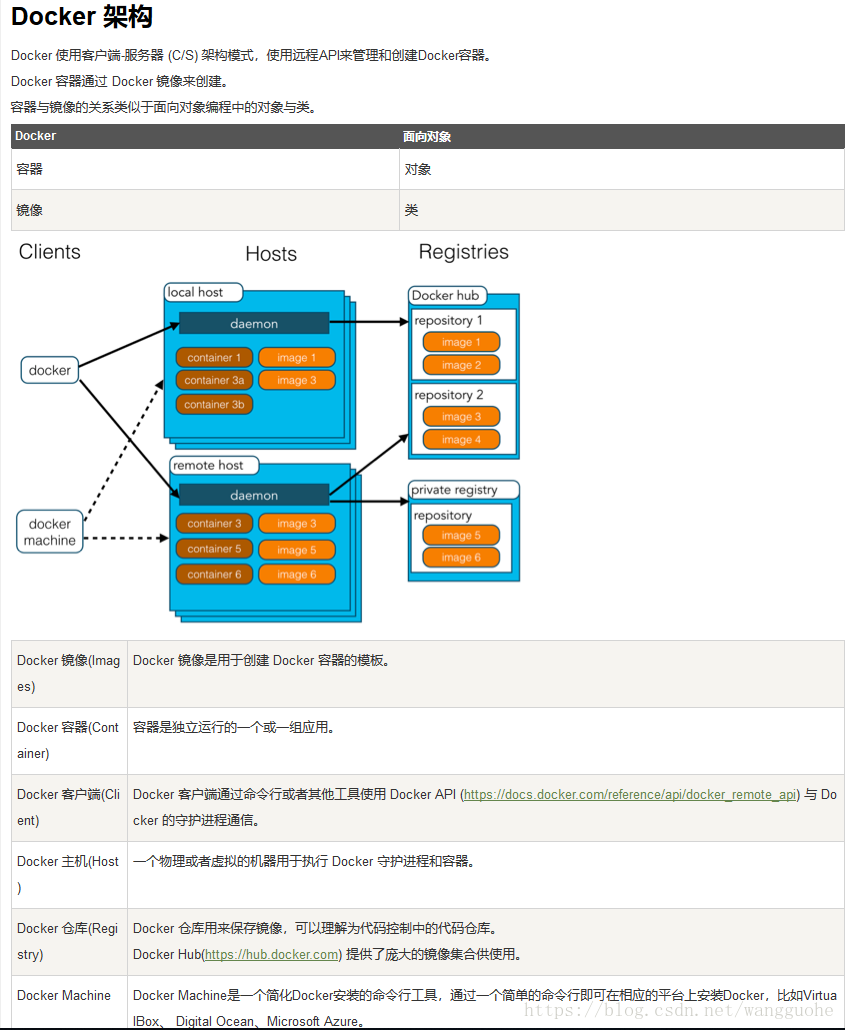Click the "Docker 容器(Container)" row label
This screenshot has height=1030, width=845.
click(x=69, y=740)
